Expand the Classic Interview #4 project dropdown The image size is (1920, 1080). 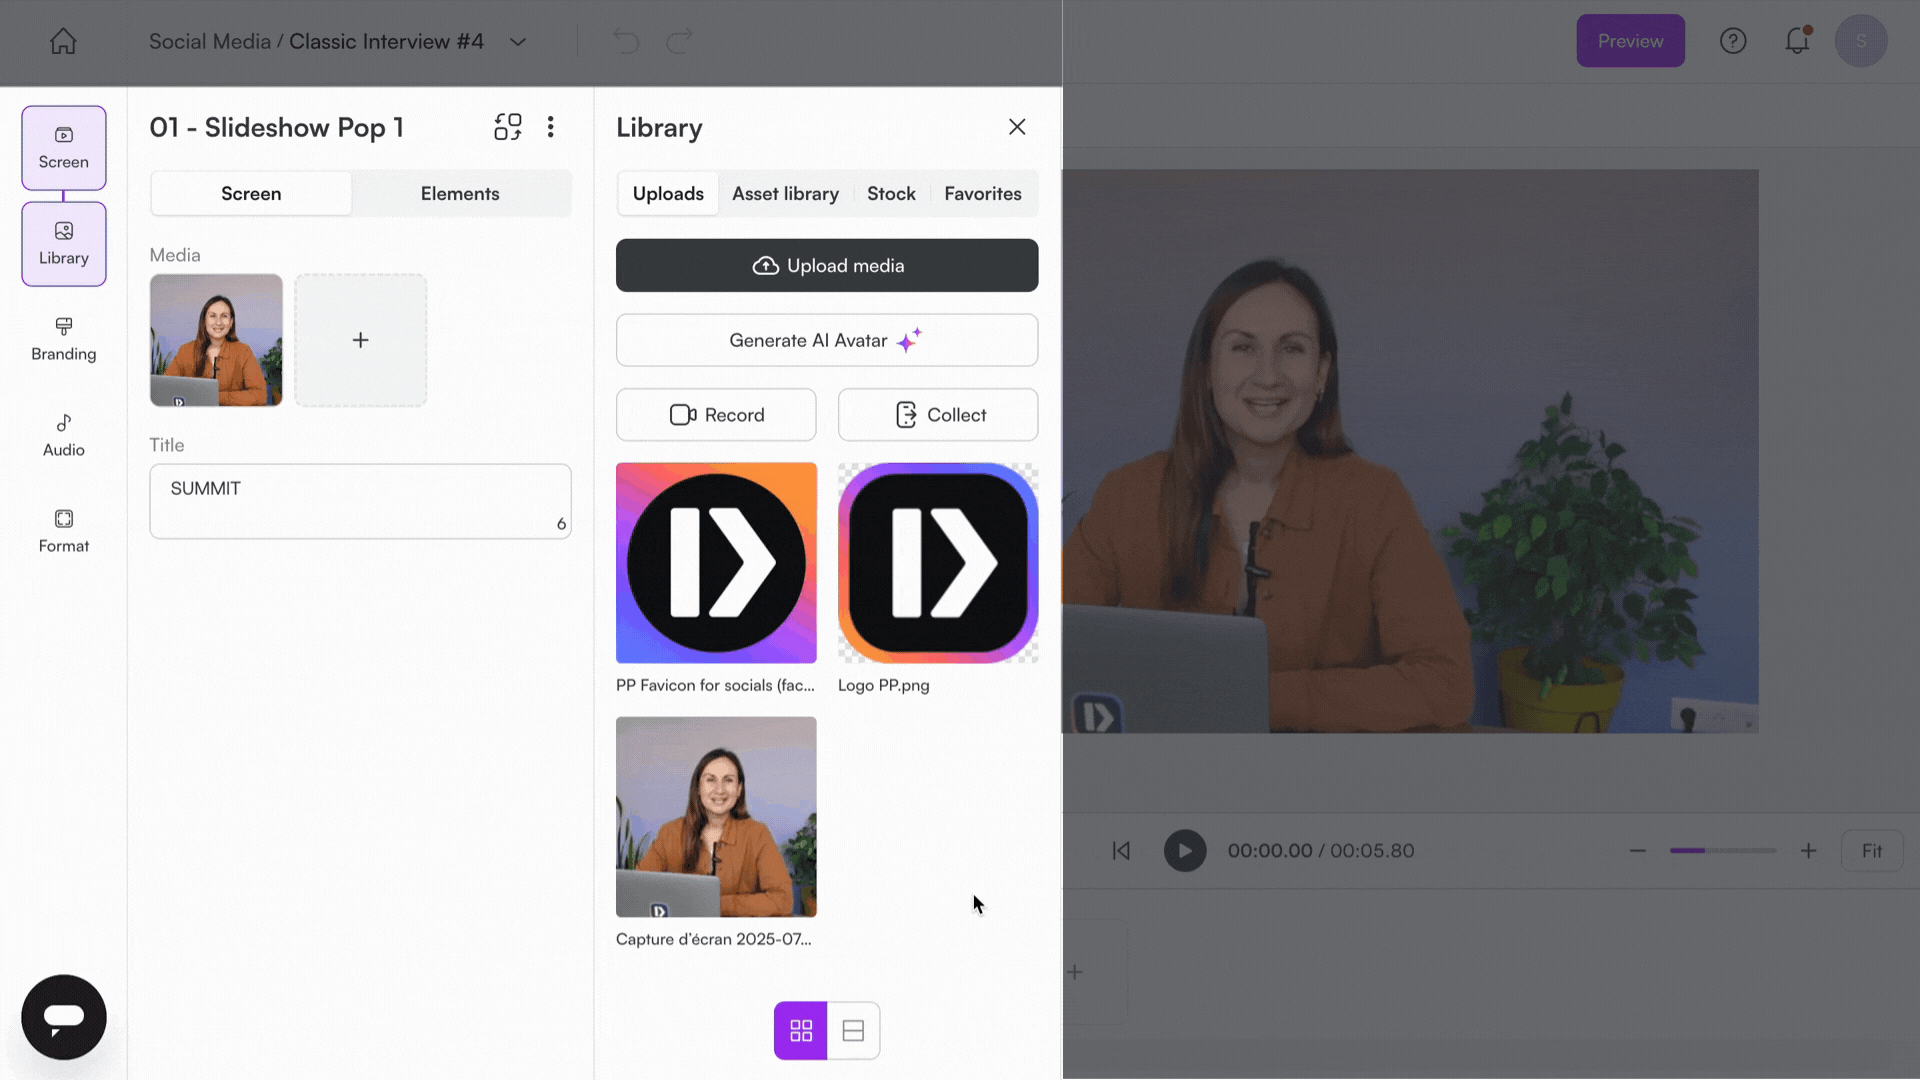coord(518,42)
